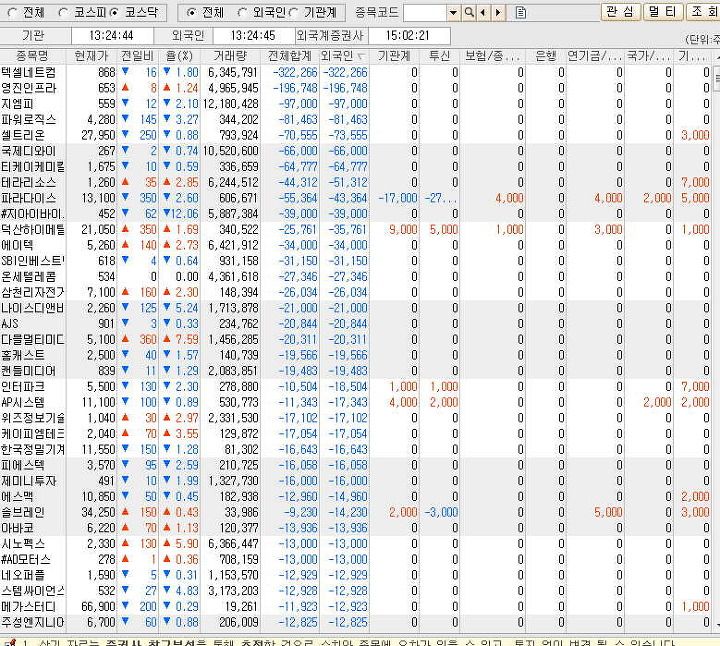Select the 에이텍 stock row

pyautogui.click(x=355, y=245)
